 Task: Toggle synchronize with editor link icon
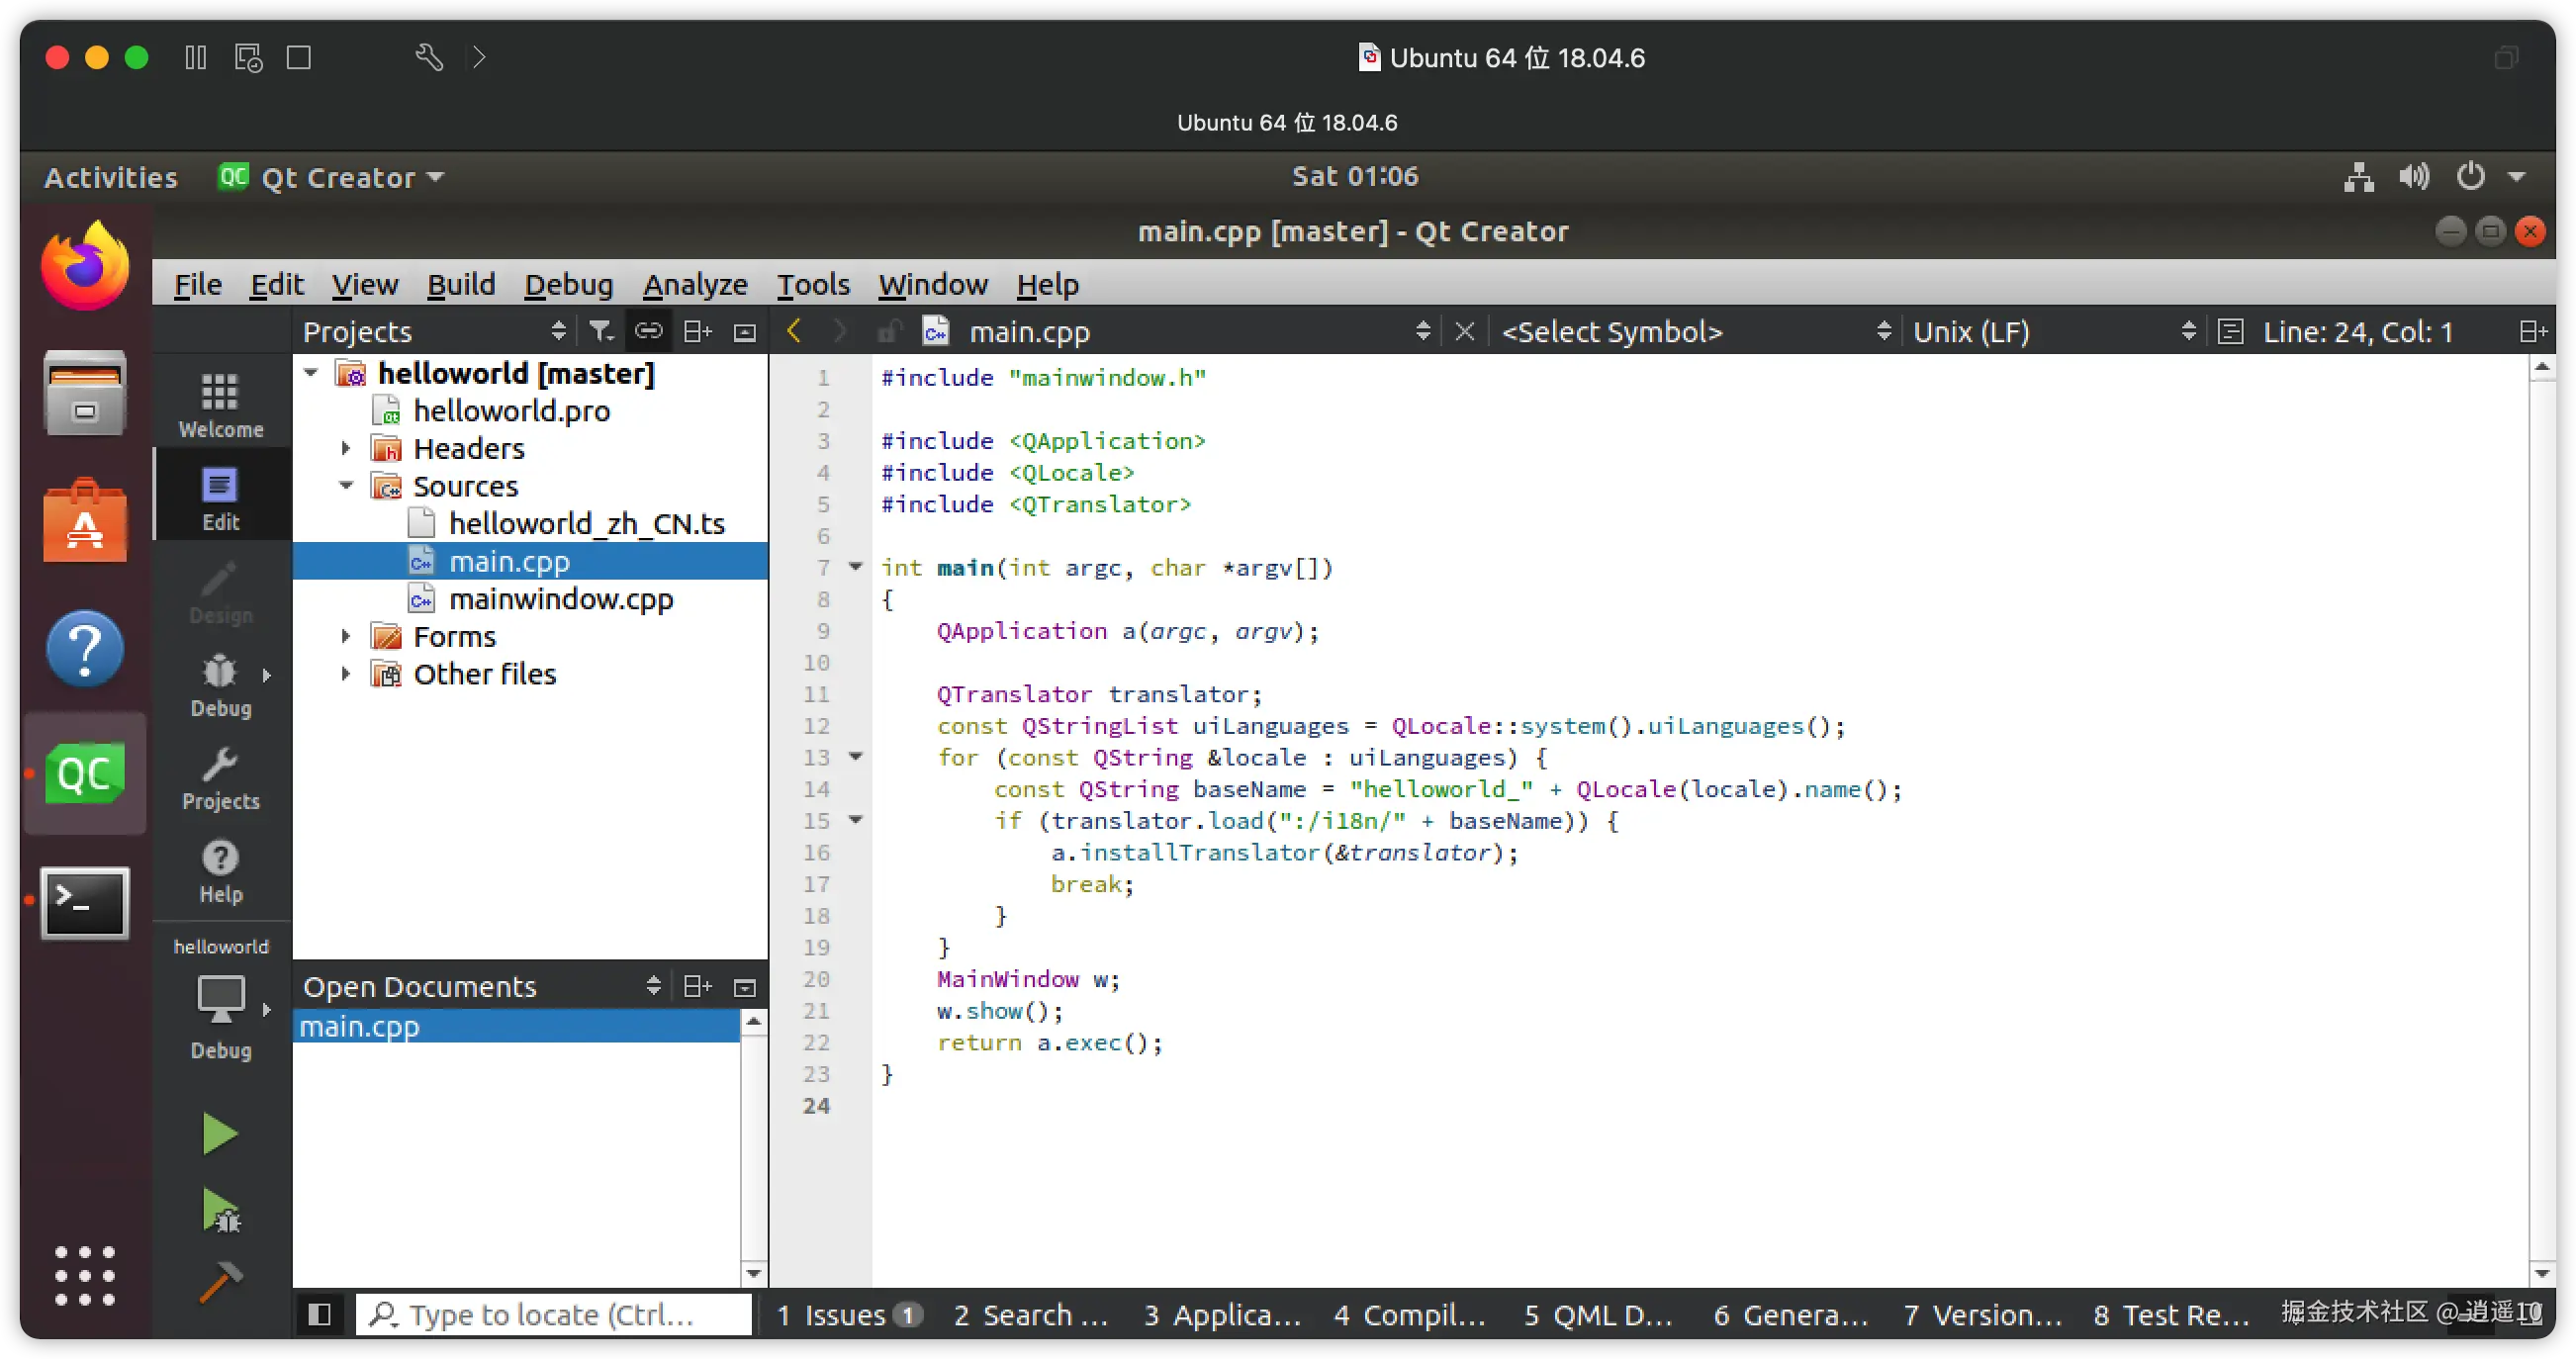(x=648, y=331)
